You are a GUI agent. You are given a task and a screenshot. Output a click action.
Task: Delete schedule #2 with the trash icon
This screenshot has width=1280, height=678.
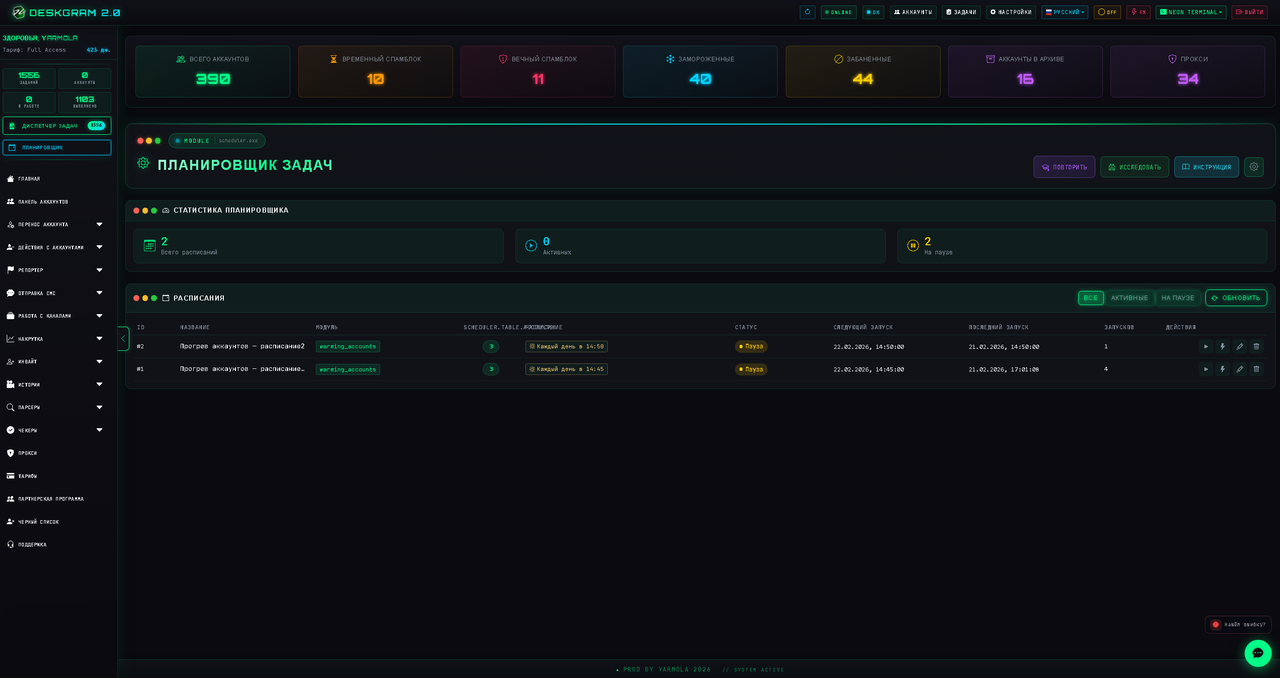(1257, 347)
